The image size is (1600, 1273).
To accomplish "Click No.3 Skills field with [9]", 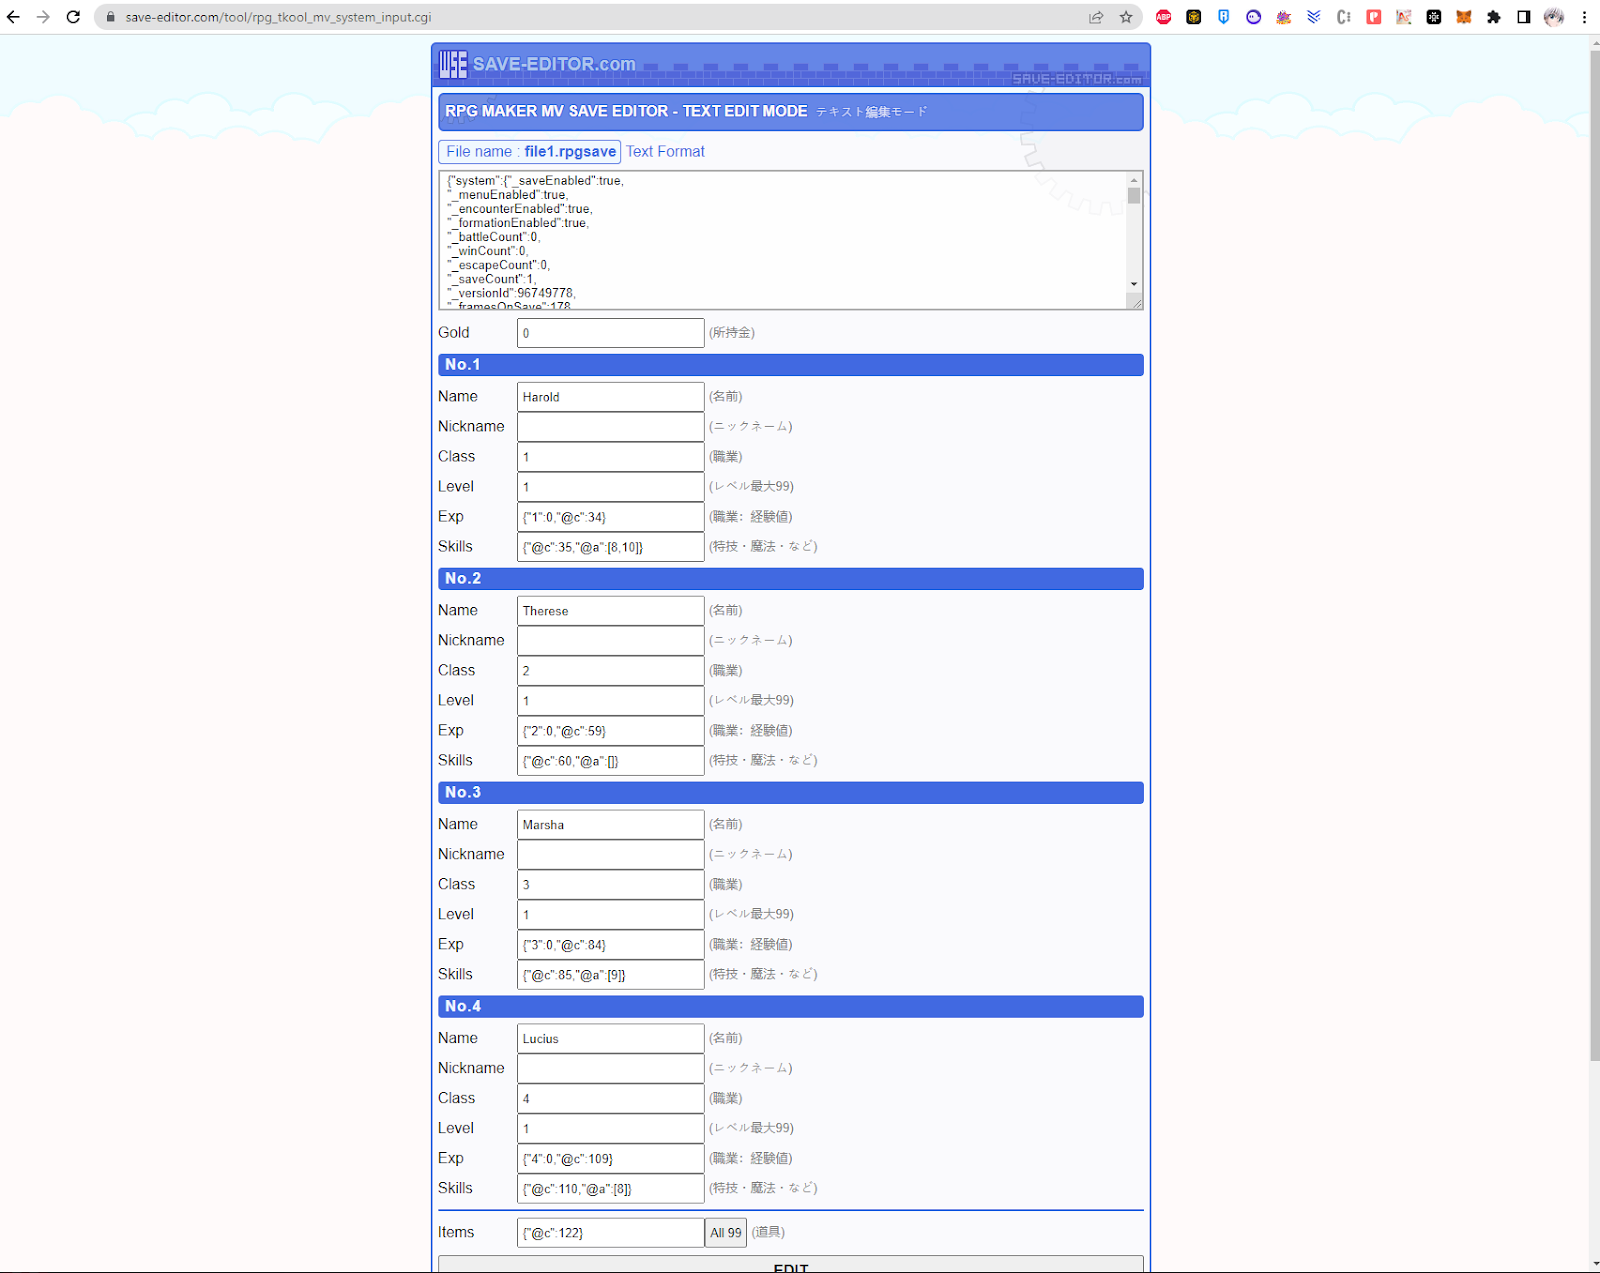I will (x=610, y=975).
